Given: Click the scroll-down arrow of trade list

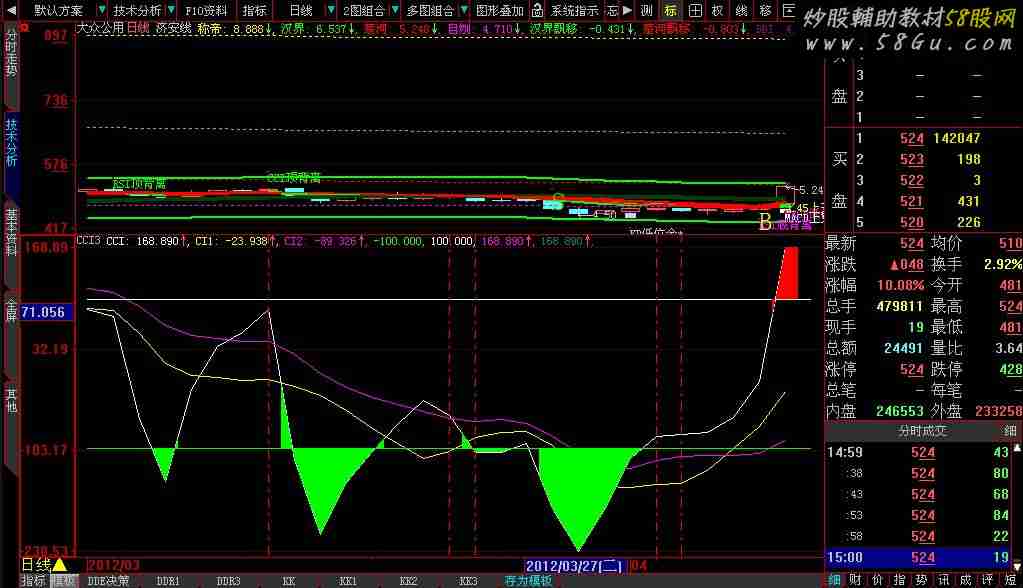Looking at the screenshot, I should (x=1016, y=566).
